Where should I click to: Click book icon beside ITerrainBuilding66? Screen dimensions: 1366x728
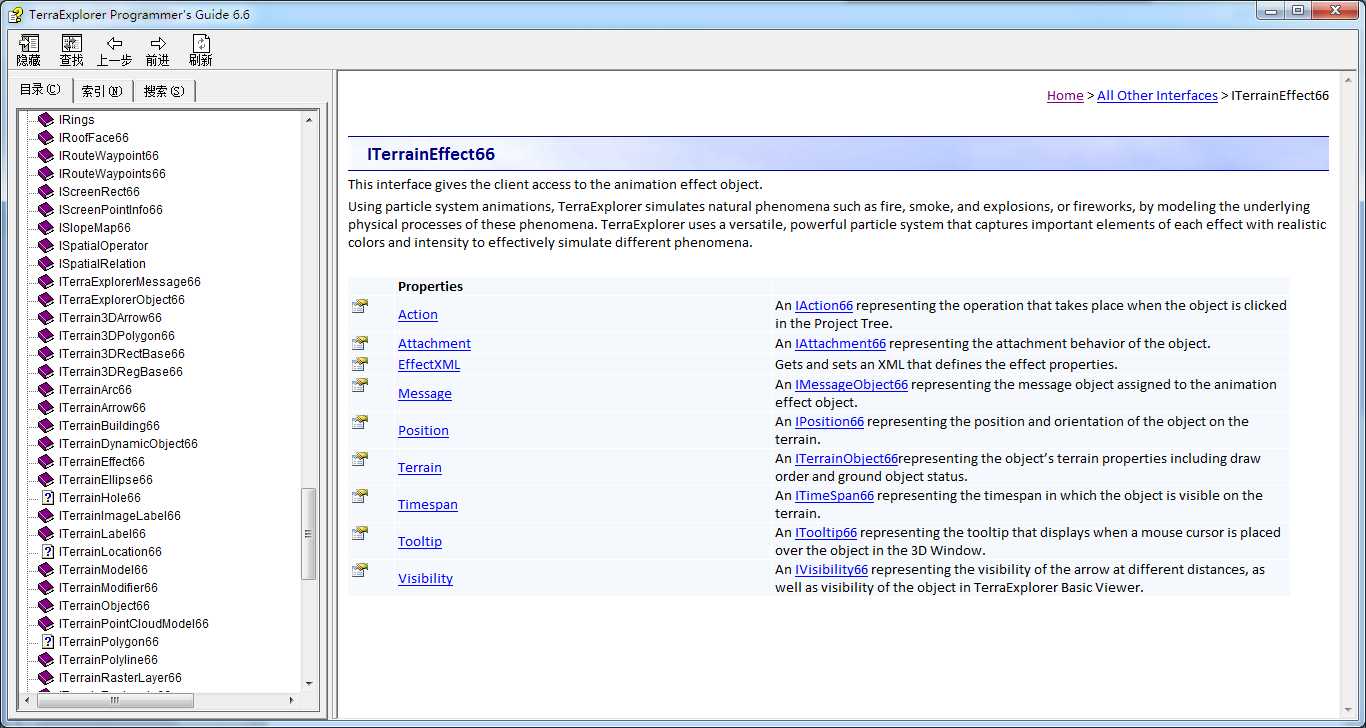tap(46, 426)
